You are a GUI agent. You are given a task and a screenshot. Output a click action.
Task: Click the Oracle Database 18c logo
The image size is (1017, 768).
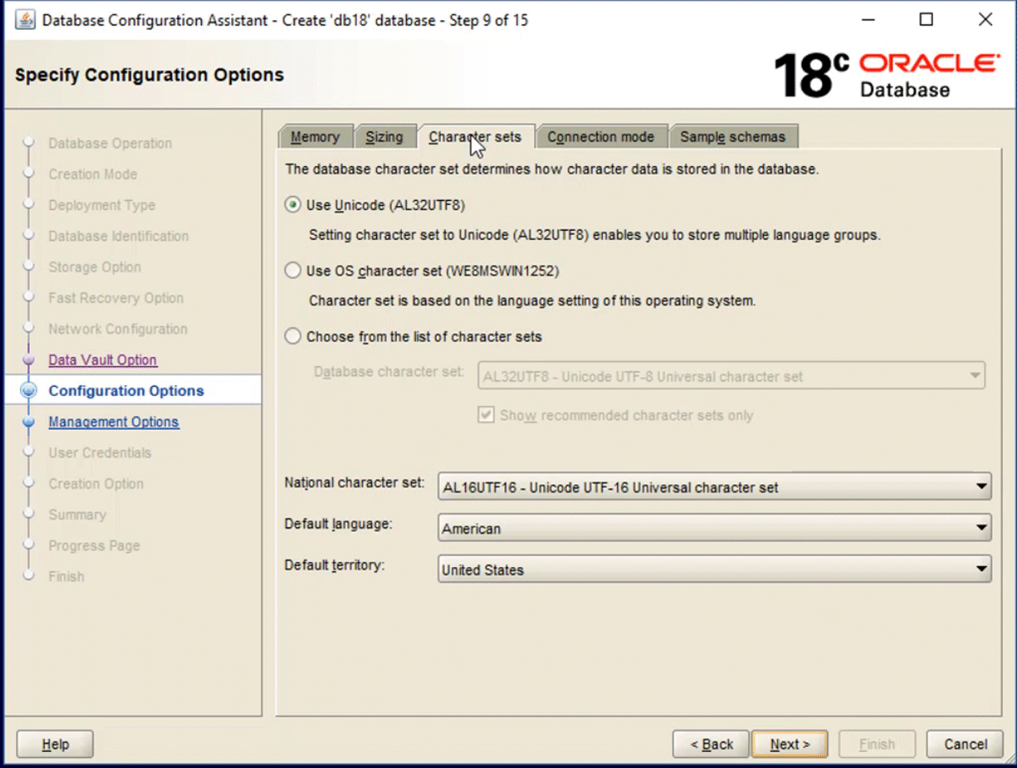coord(886,75)
